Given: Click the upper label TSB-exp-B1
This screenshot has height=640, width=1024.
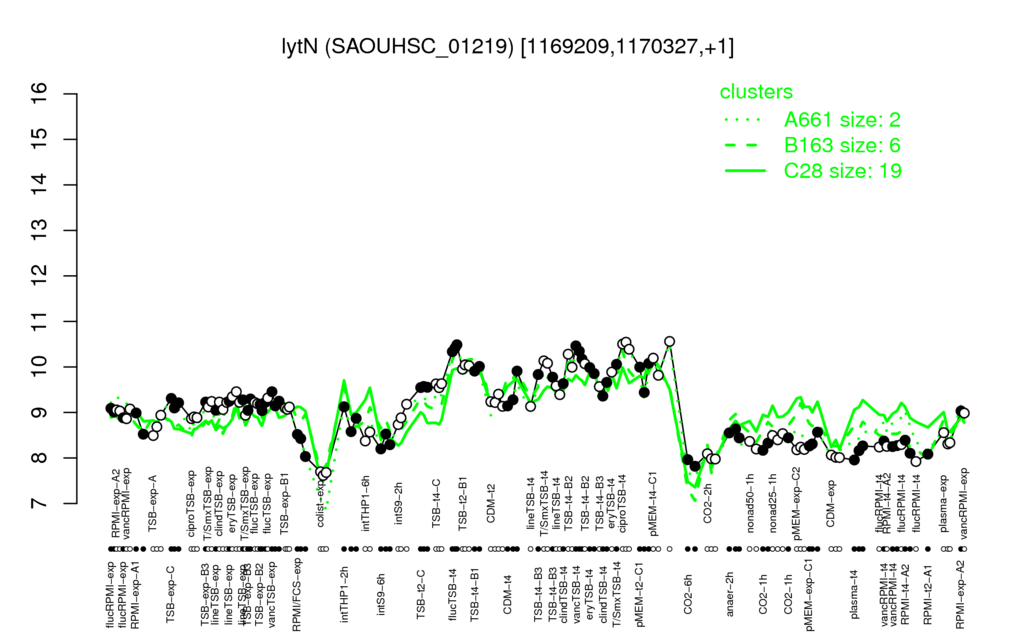Looking at the screenshot, I should point(284,504).
